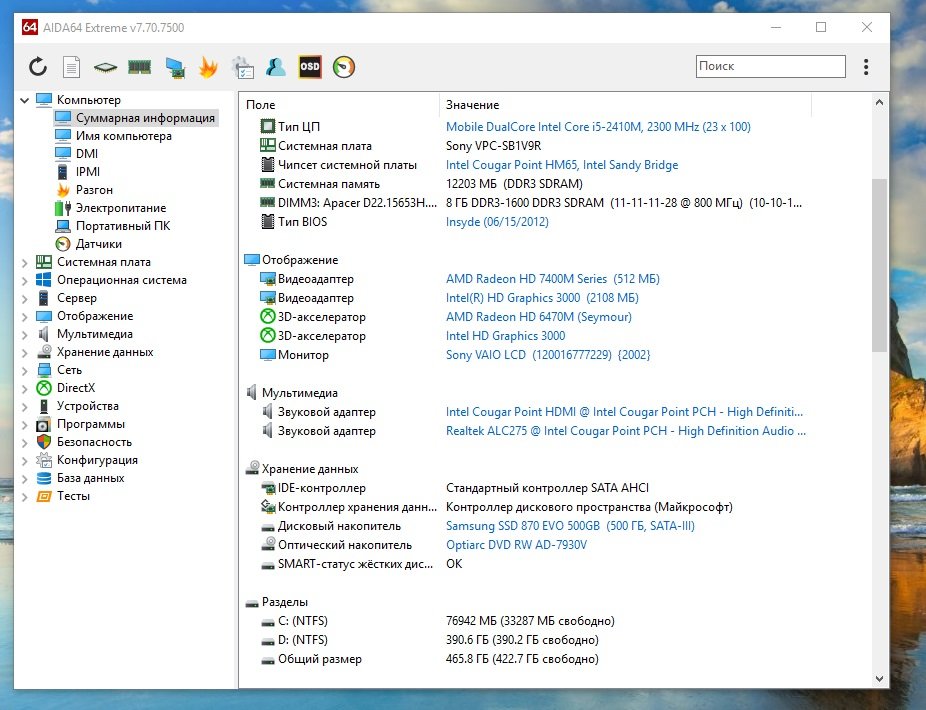Screen dimensions: 926x710
Task: Expand the Системная плата tree node
Action: coord(25,262)
